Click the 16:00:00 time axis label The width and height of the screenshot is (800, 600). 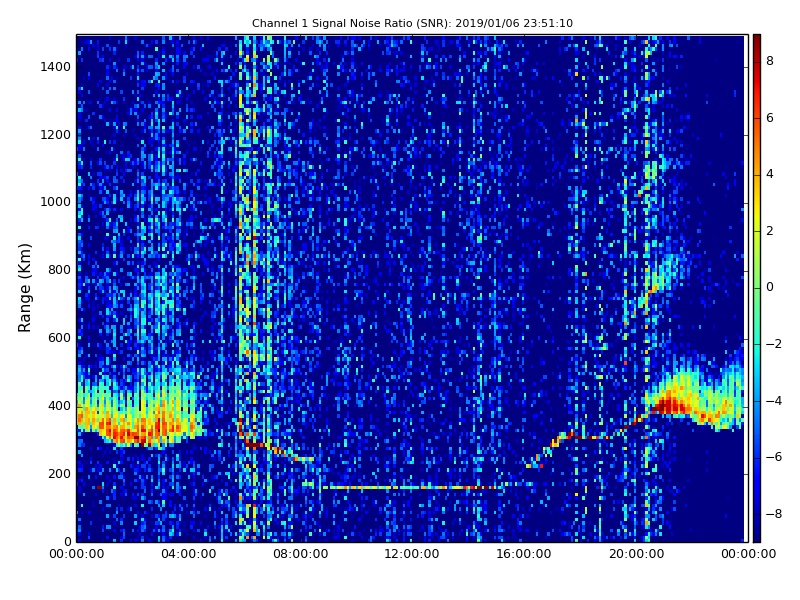coord(523,554)
